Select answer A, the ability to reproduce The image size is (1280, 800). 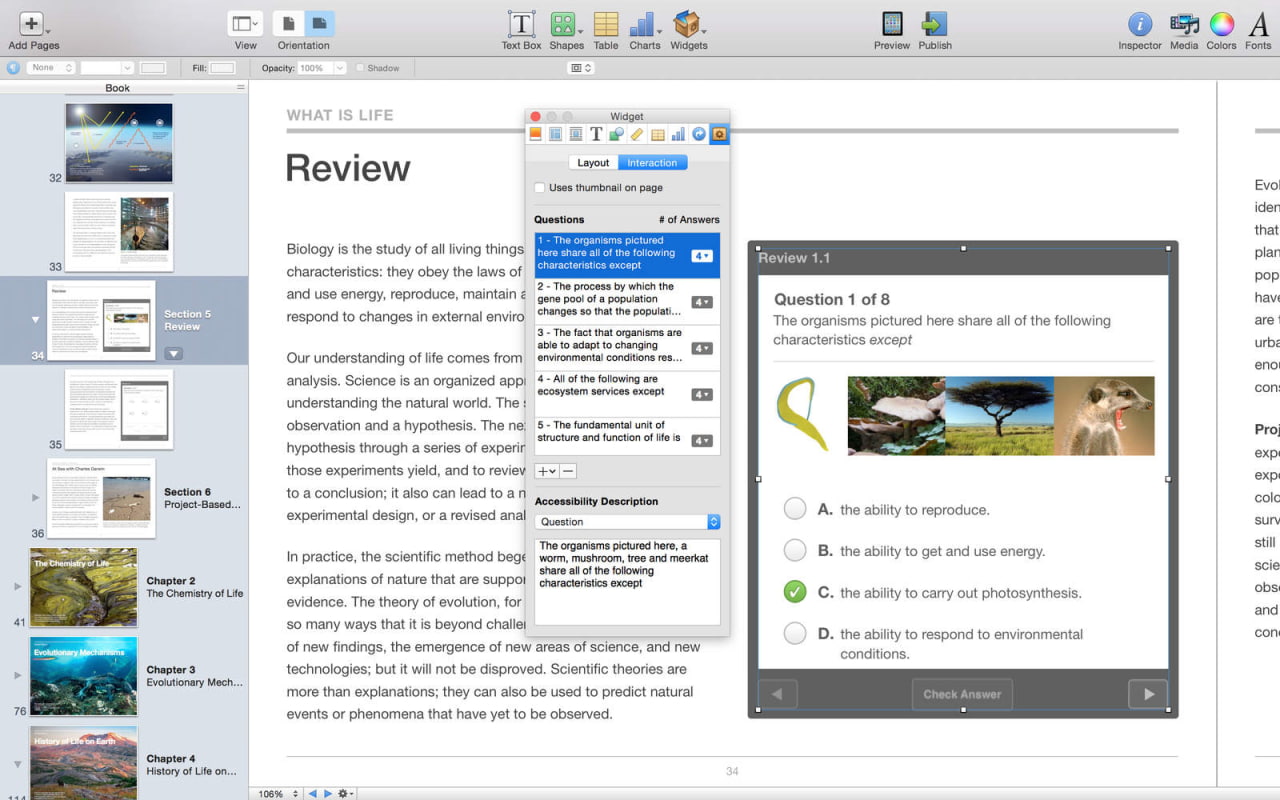[x=795, y=508]
